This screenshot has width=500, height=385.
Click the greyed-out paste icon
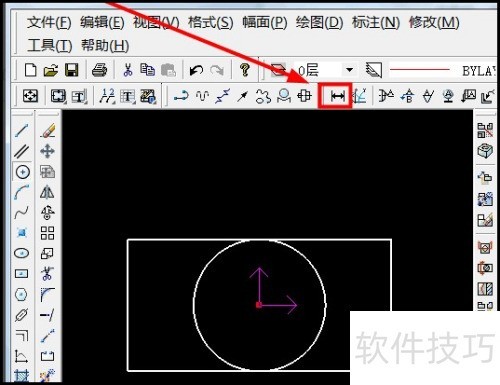tap(168, 70)
